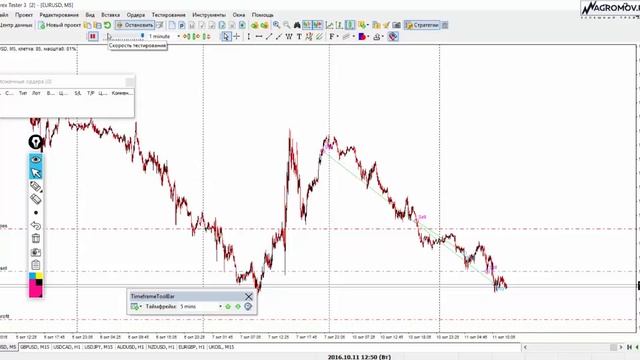Select the W wave symbols tool
Image resolution: width=640 pixels, height=360 pixels.
(289, 37)
